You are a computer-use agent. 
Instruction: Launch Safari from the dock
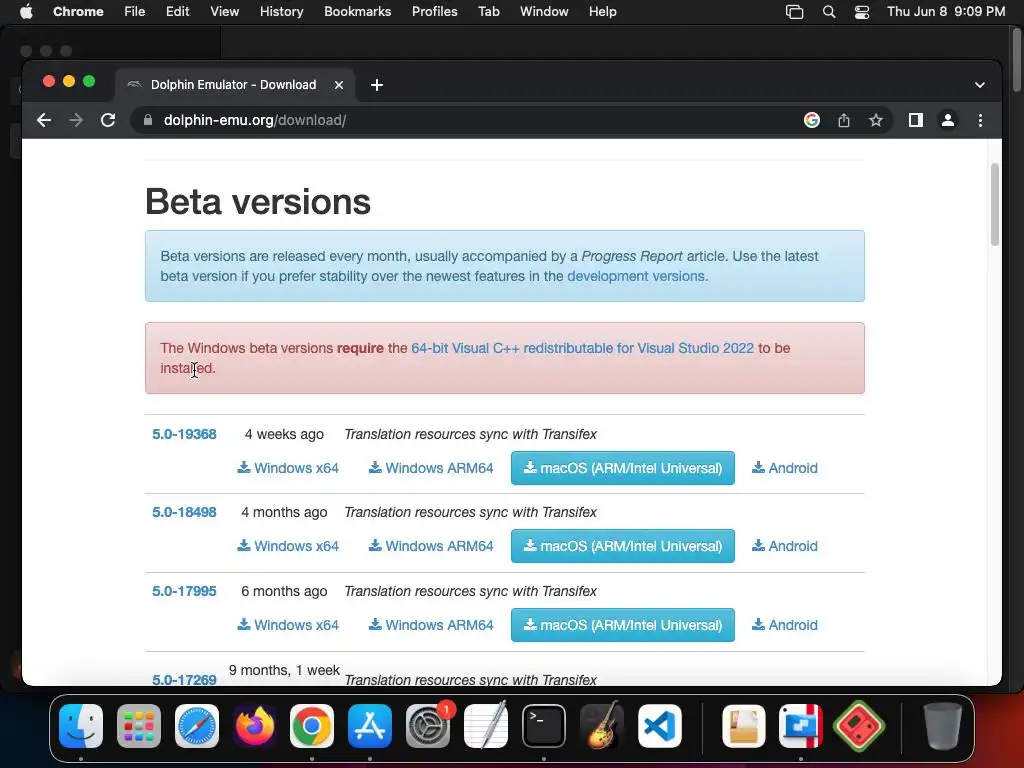197,726
